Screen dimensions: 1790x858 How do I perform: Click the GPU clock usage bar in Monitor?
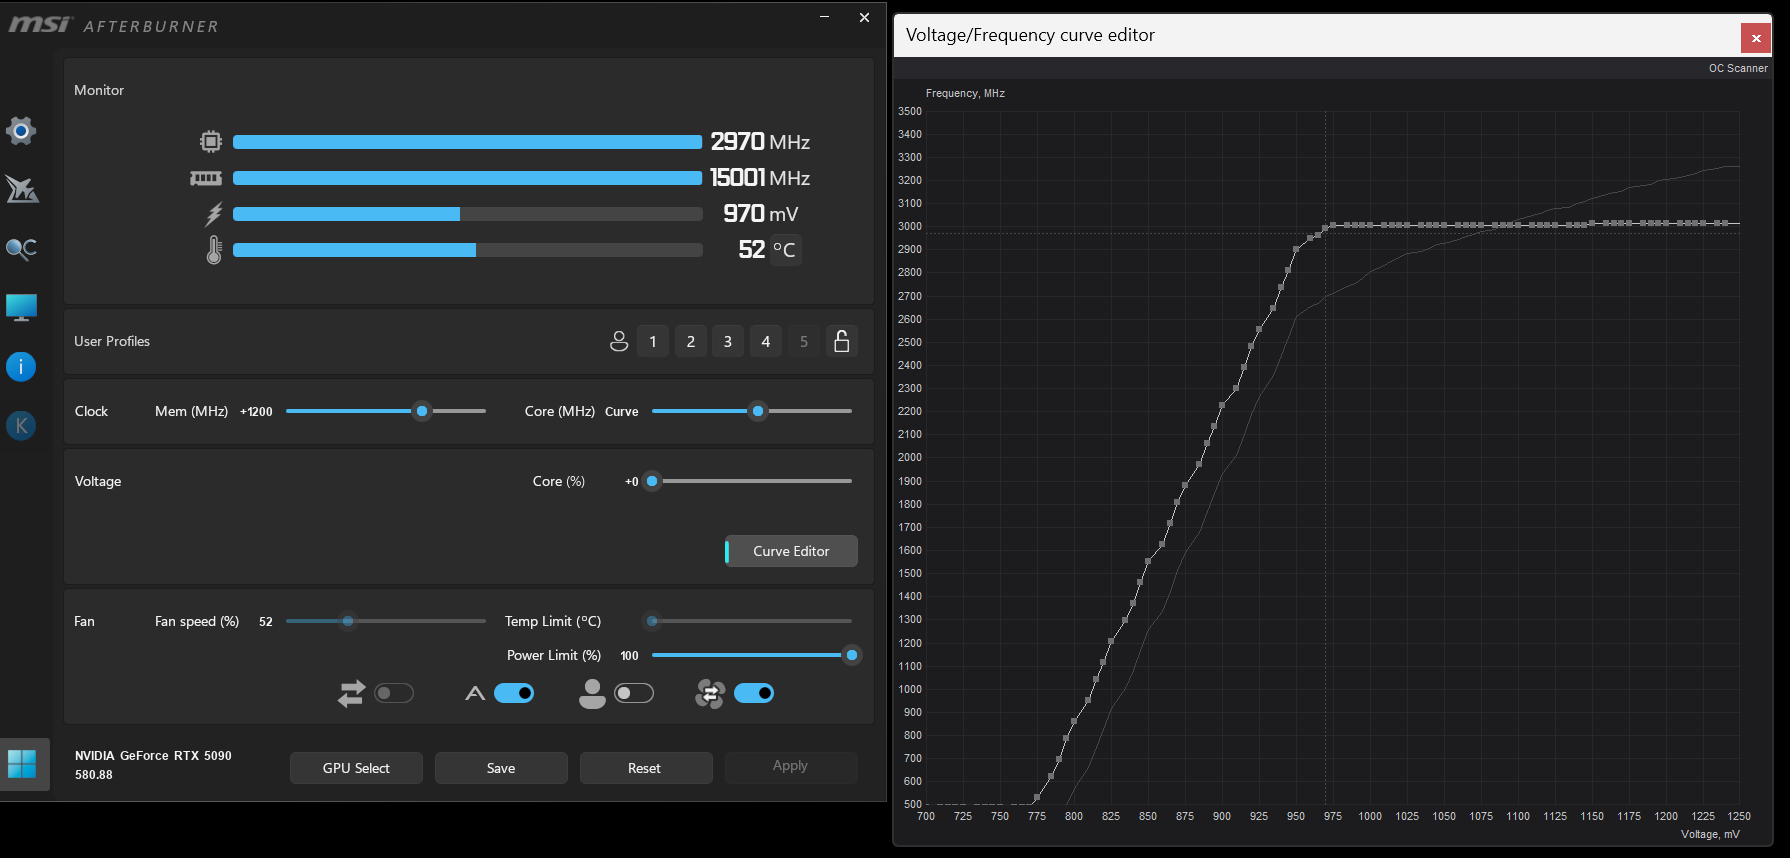[468, 142]
